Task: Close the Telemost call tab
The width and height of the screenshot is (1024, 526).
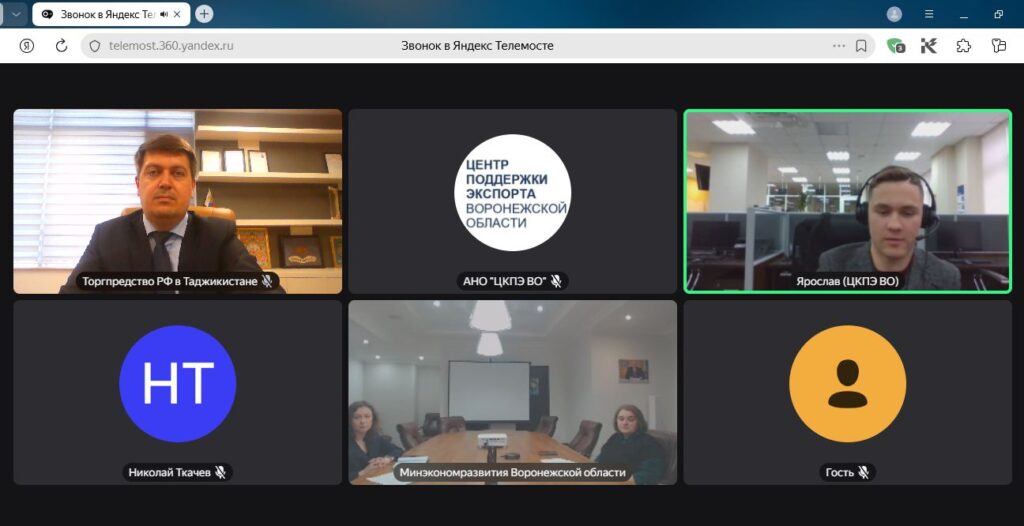Action: (179, 14)
